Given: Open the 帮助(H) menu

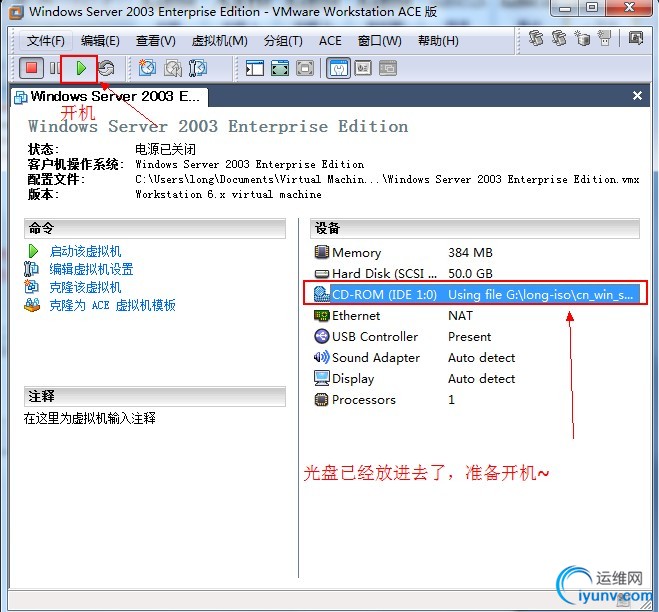Looking at the screenshot, I should coord(438,41).
